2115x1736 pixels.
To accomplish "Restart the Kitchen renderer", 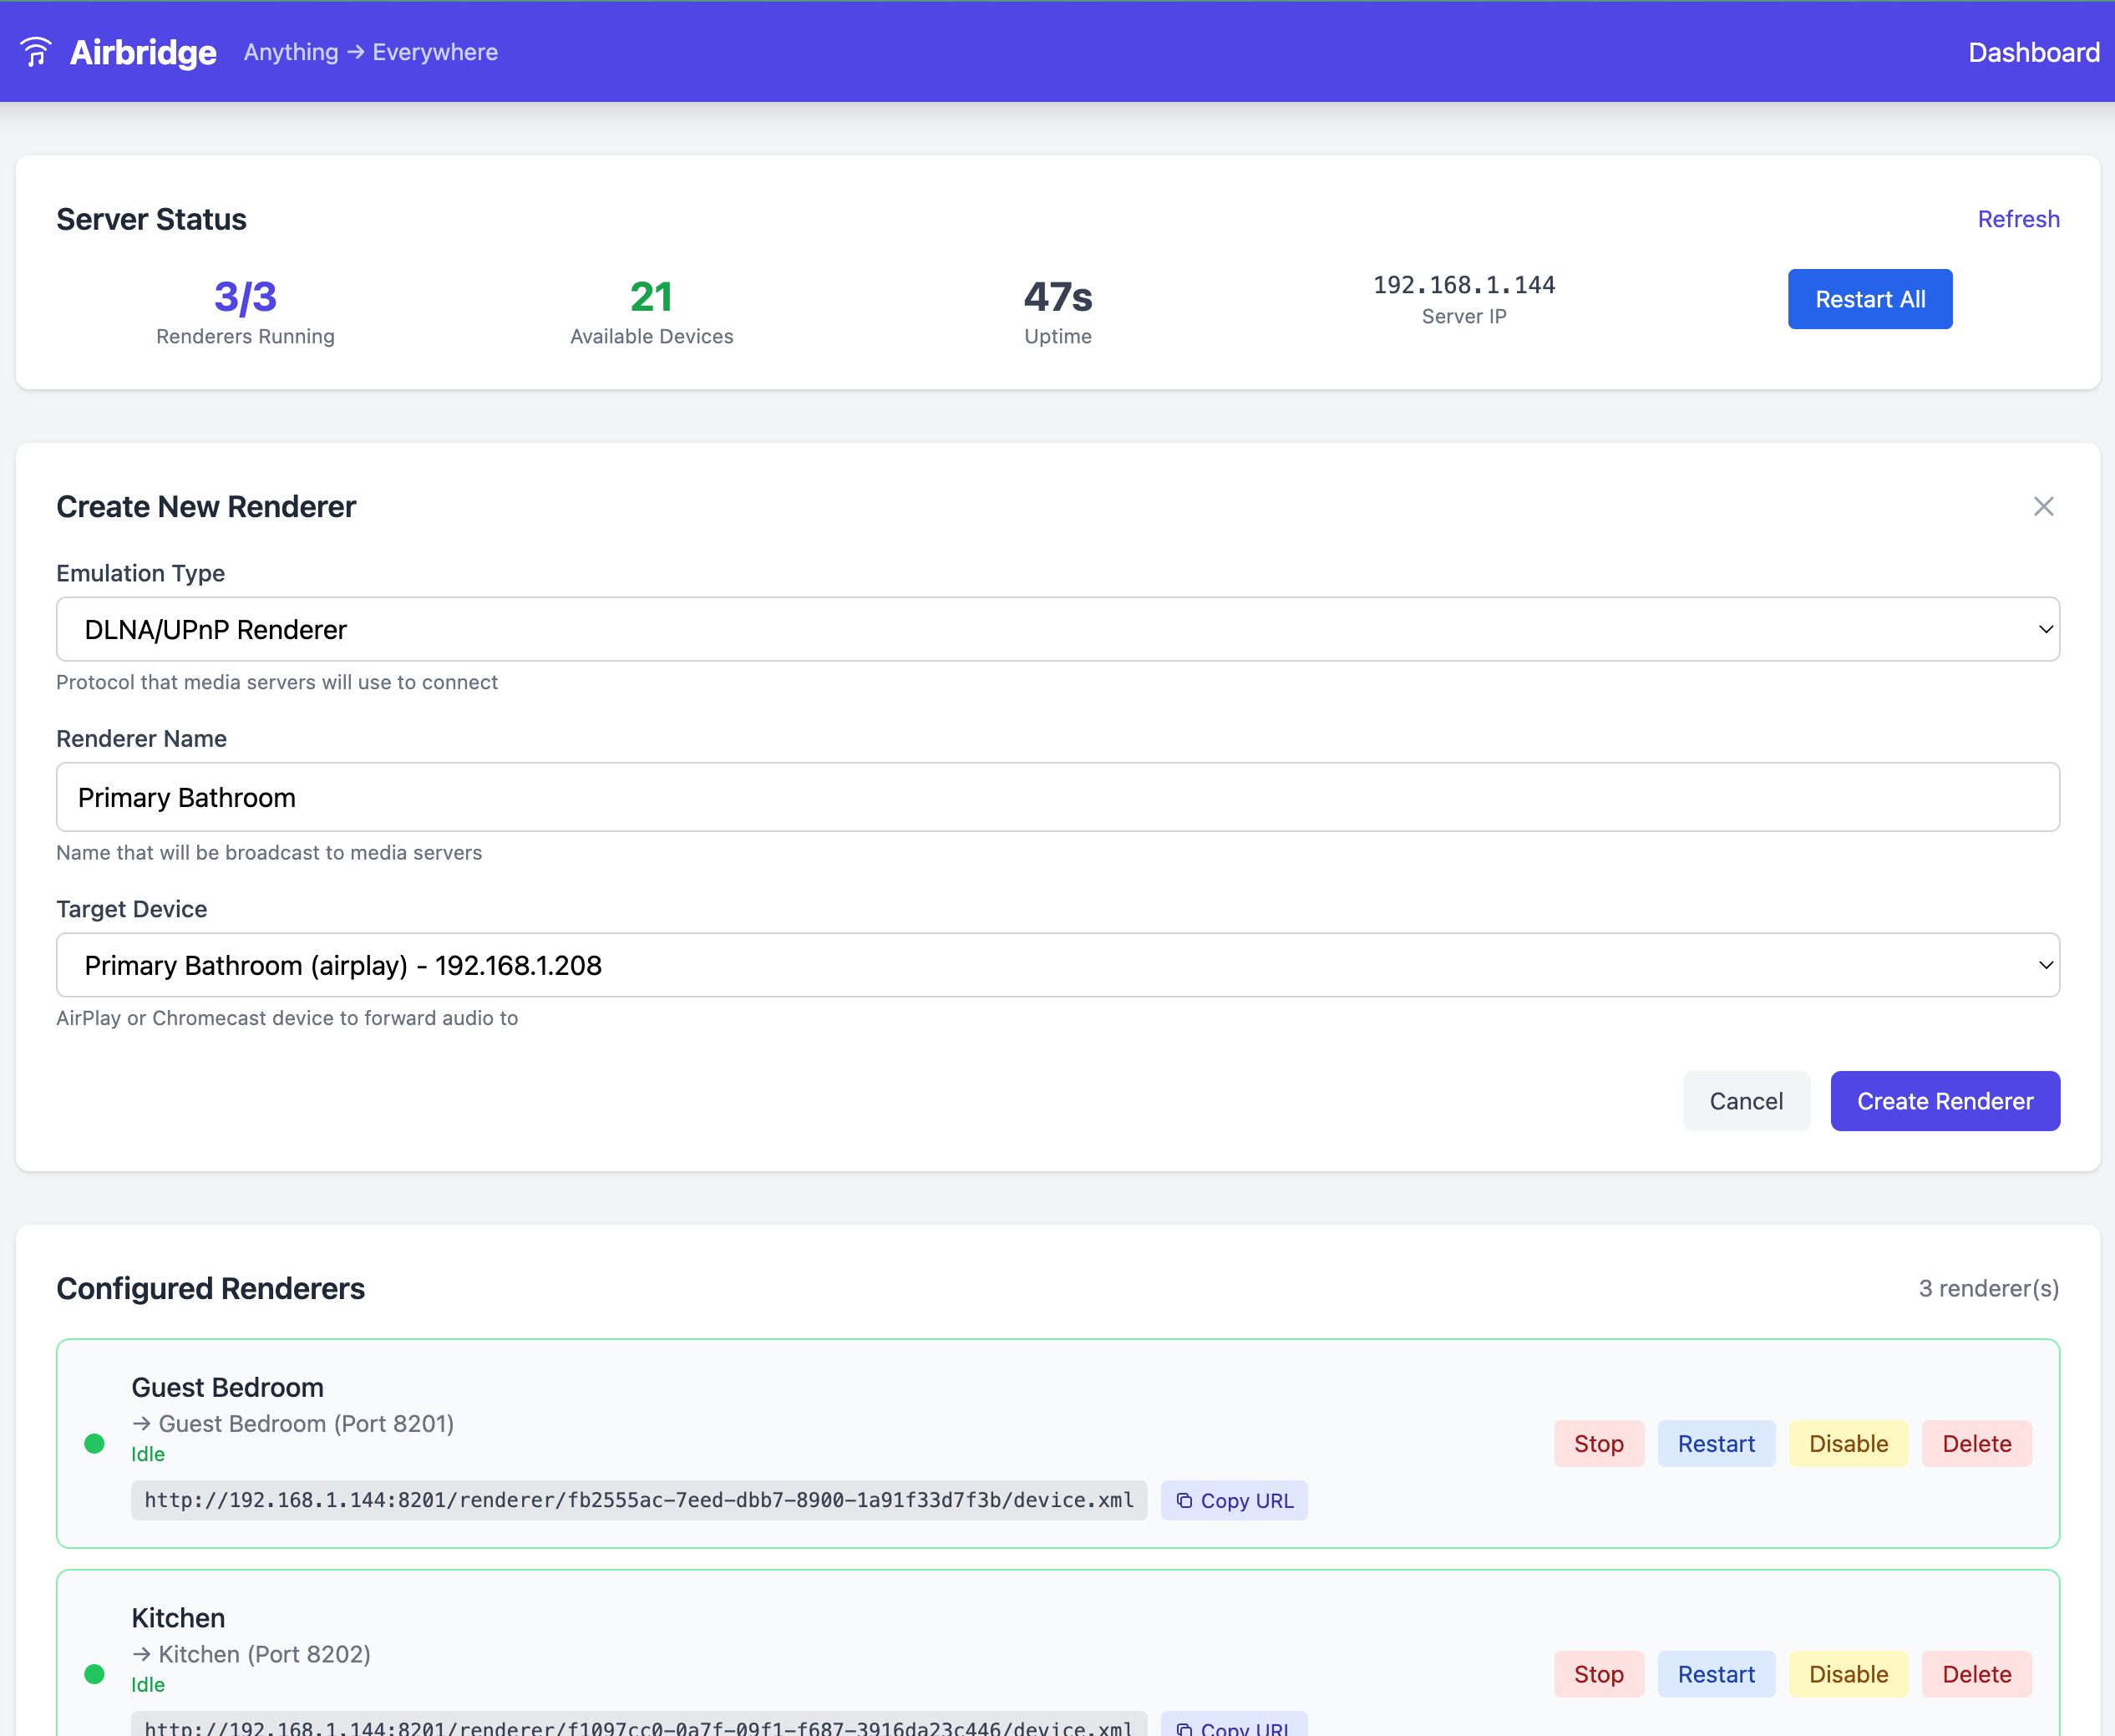I will point(1716,1674).
